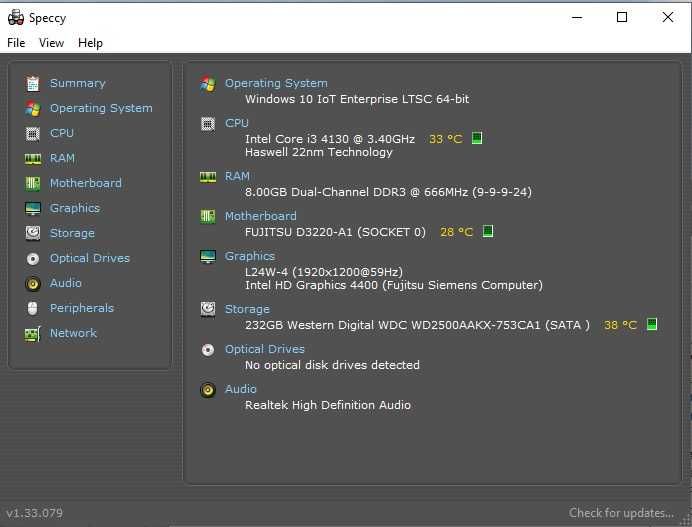The image size is (692, 527).
Task: Click the storage temperature value 38 °C
Action: (621, 325)
